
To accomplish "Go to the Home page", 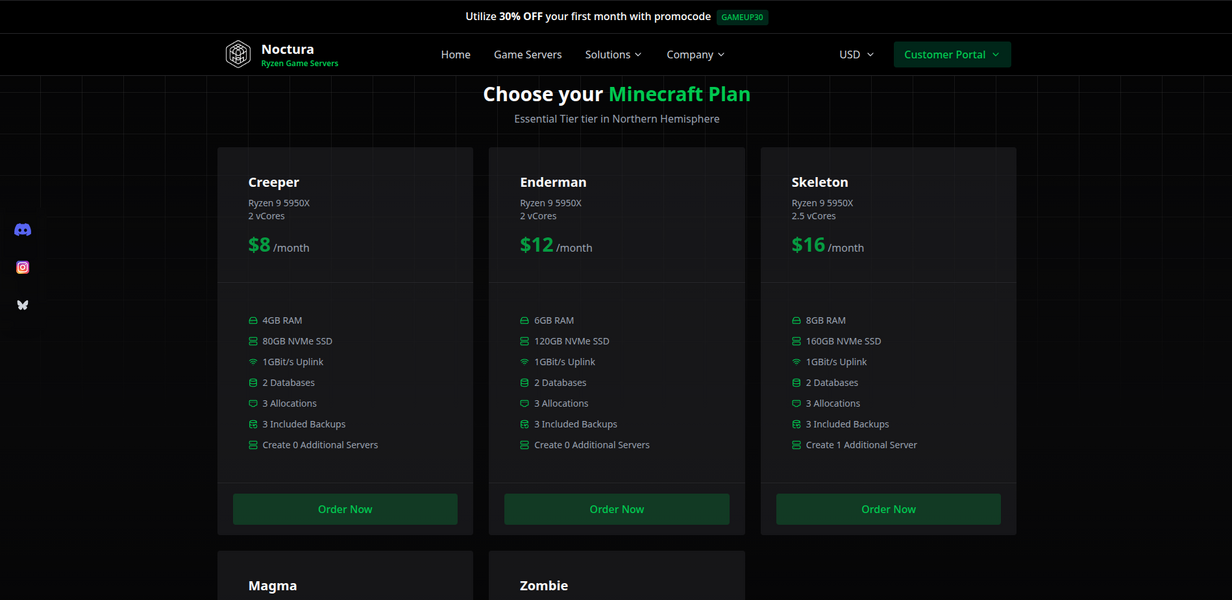I will pyautogui.click(x=456, y=55).
